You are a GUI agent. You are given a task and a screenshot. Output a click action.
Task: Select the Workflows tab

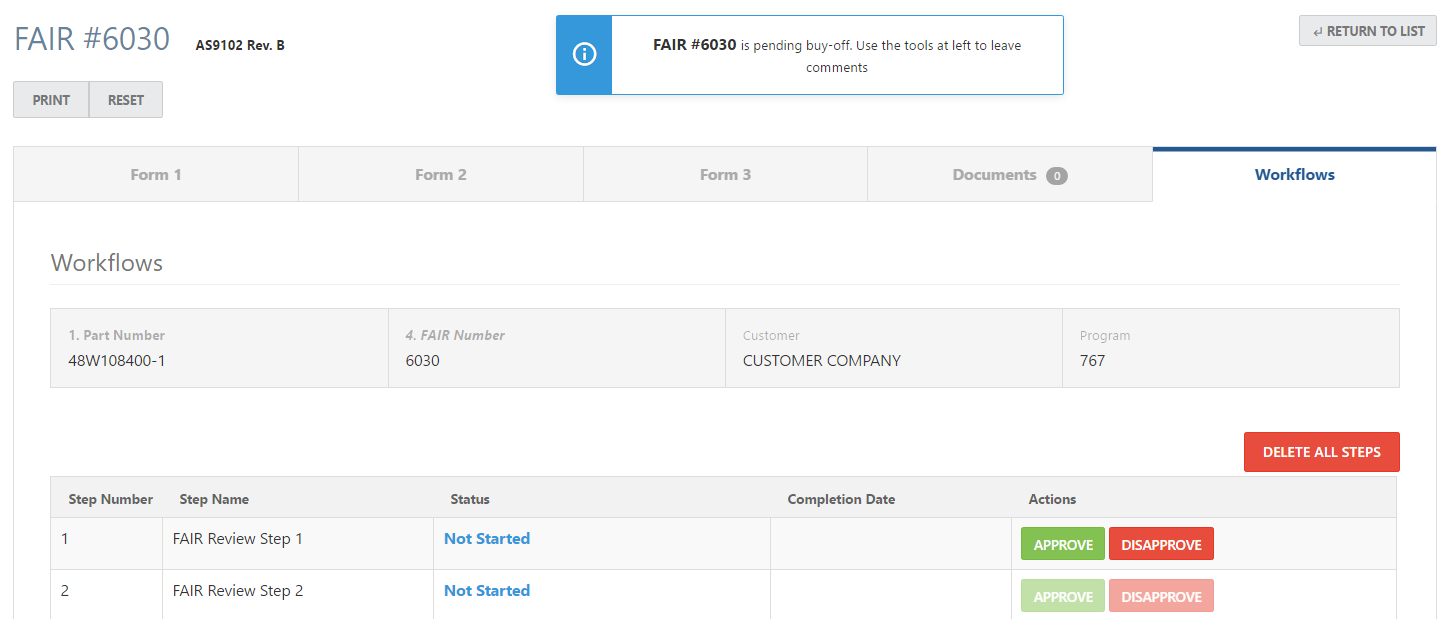[x=1295, y=175]
